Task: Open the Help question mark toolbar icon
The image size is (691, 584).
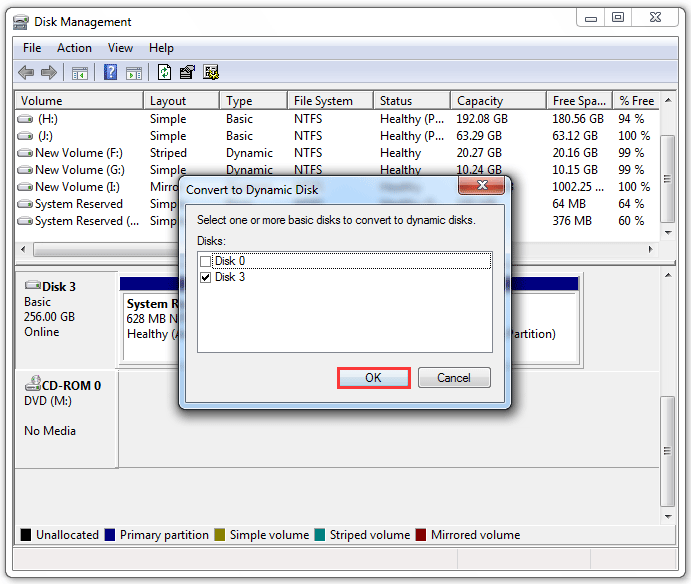Action: point(110,72)
